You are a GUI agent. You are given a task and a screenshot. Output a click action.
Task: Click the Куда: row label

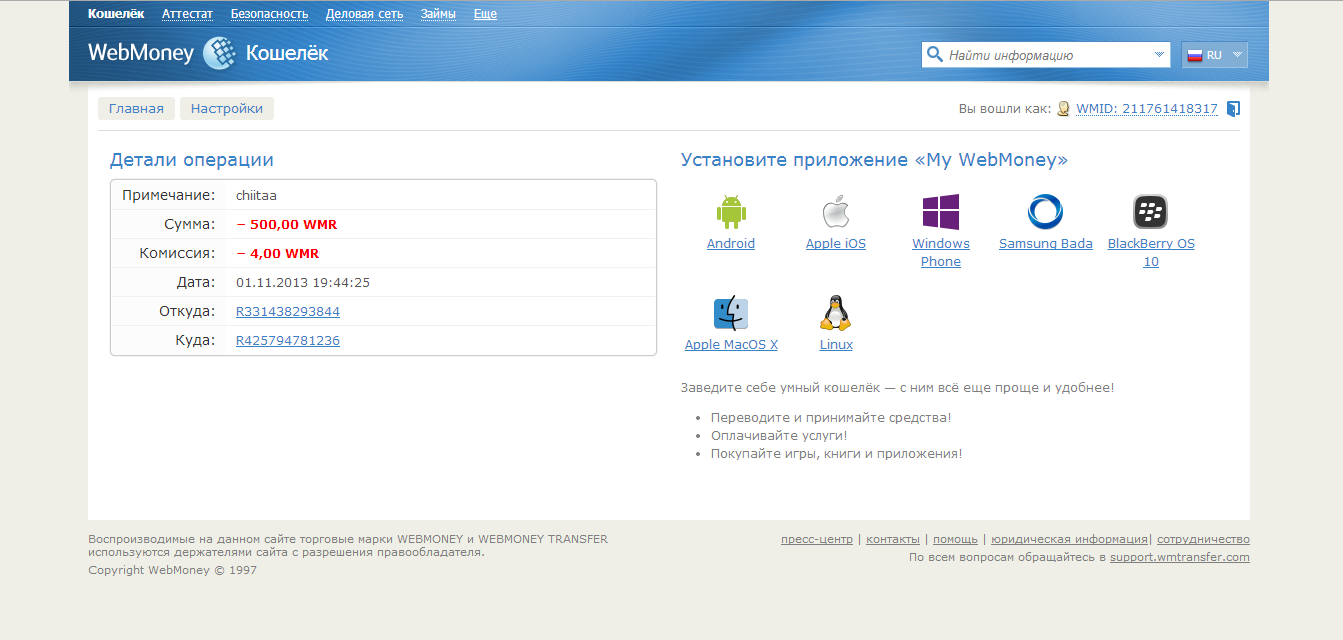(x=196, y=340)
